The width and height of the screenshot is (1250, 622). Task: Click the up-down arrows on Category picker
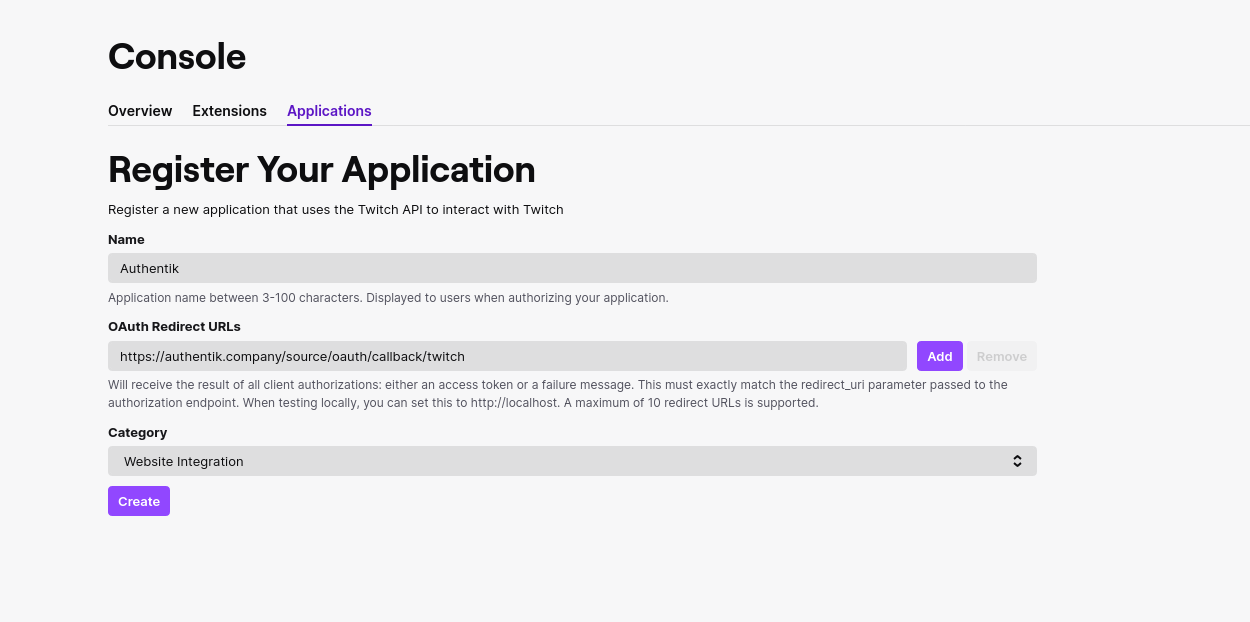pyautogui.click(x=1017, y=461)
